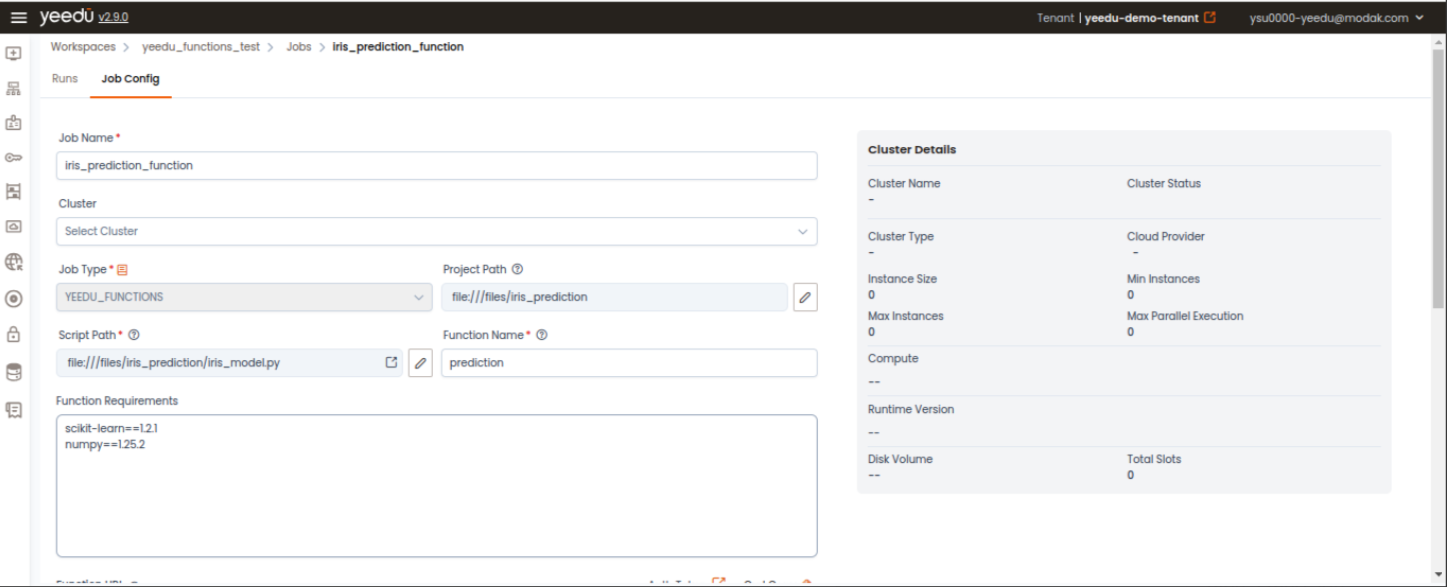This screenshot has width=1447, height=587.
Task: Click the message-list sidebar icon
Action: tap(14, 409)
